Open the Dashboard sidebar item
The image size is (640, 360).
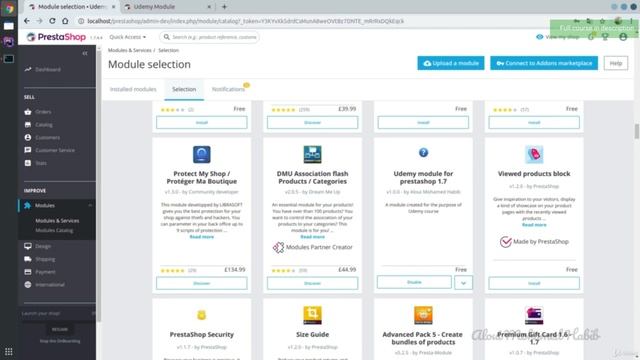48,69
